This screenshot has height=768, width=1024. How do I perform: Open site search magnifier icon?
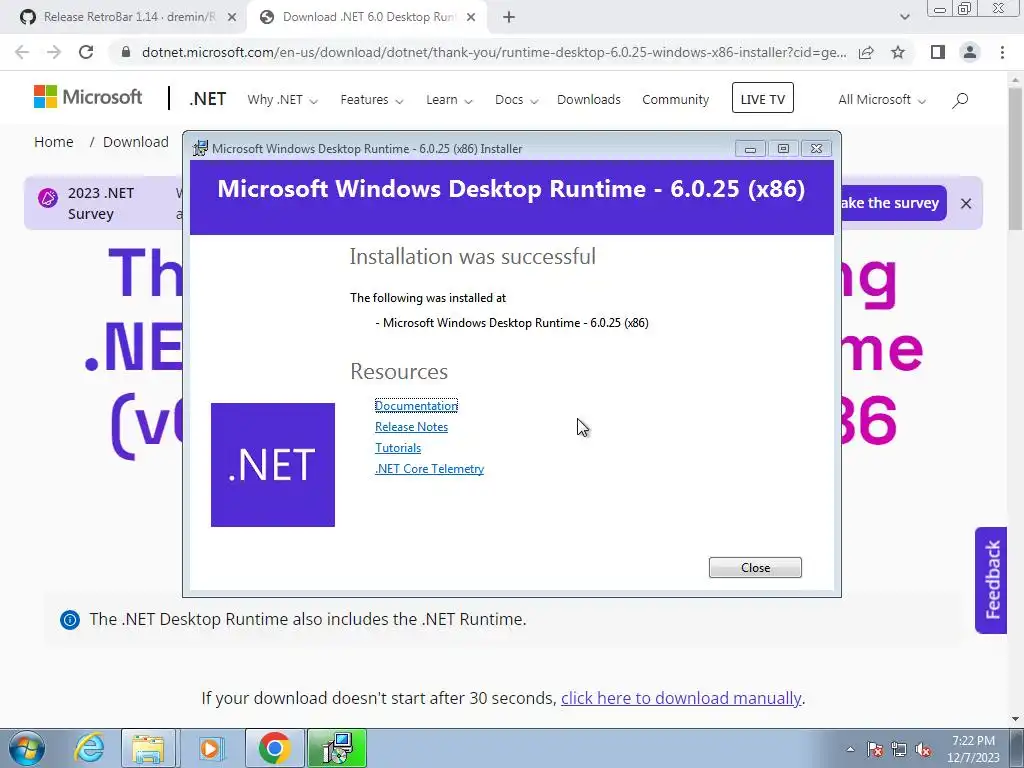click(x=959, y=100)
